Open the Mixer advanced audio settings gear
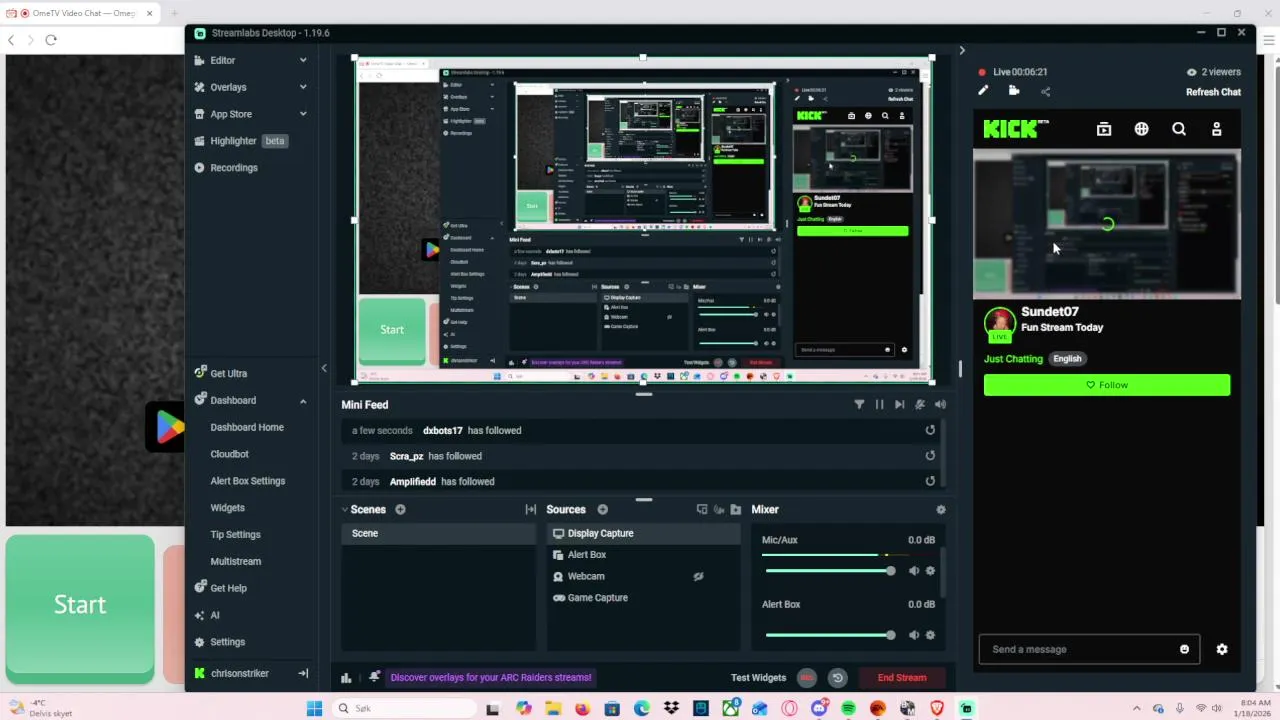 [x=940, y=509]
